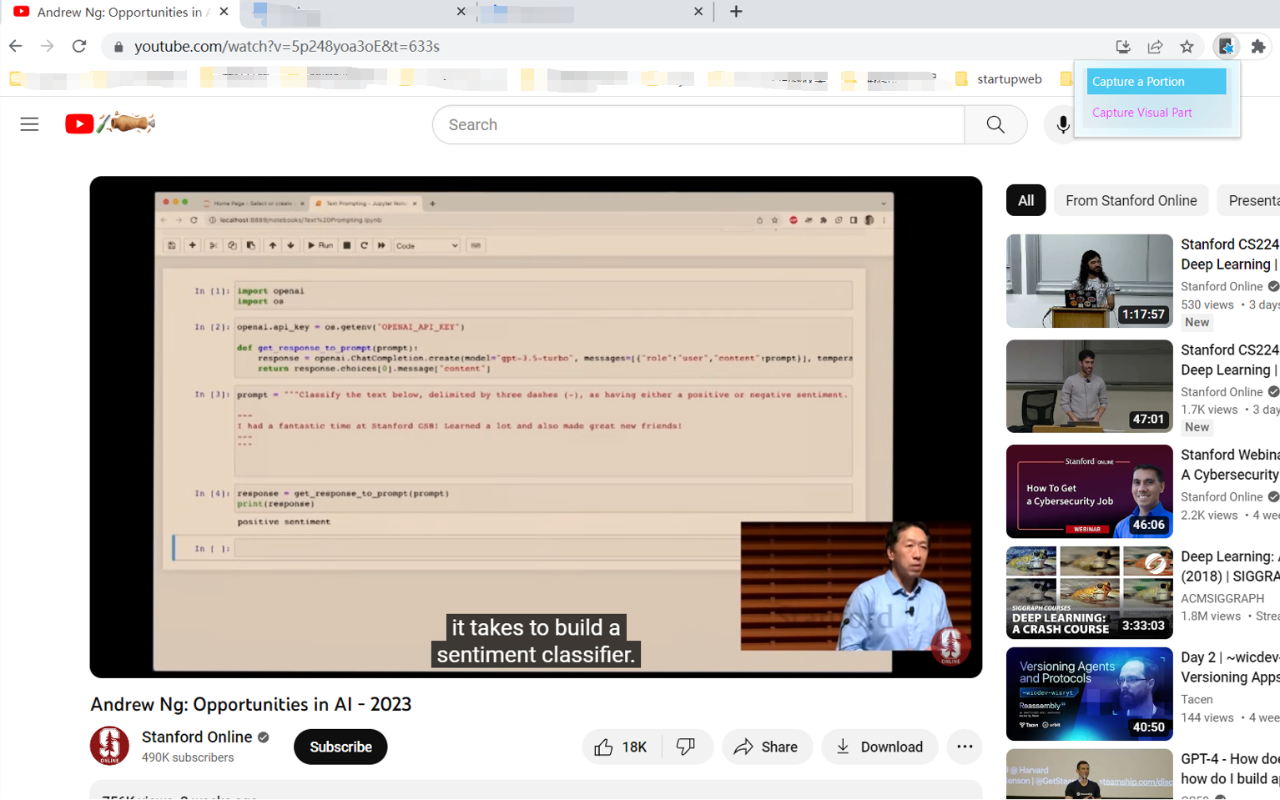Open the Cybersecurity Job webinar thumbnail
Image resolution: width=1280 pixels, height=800 pixels.
click(1089, 491)
